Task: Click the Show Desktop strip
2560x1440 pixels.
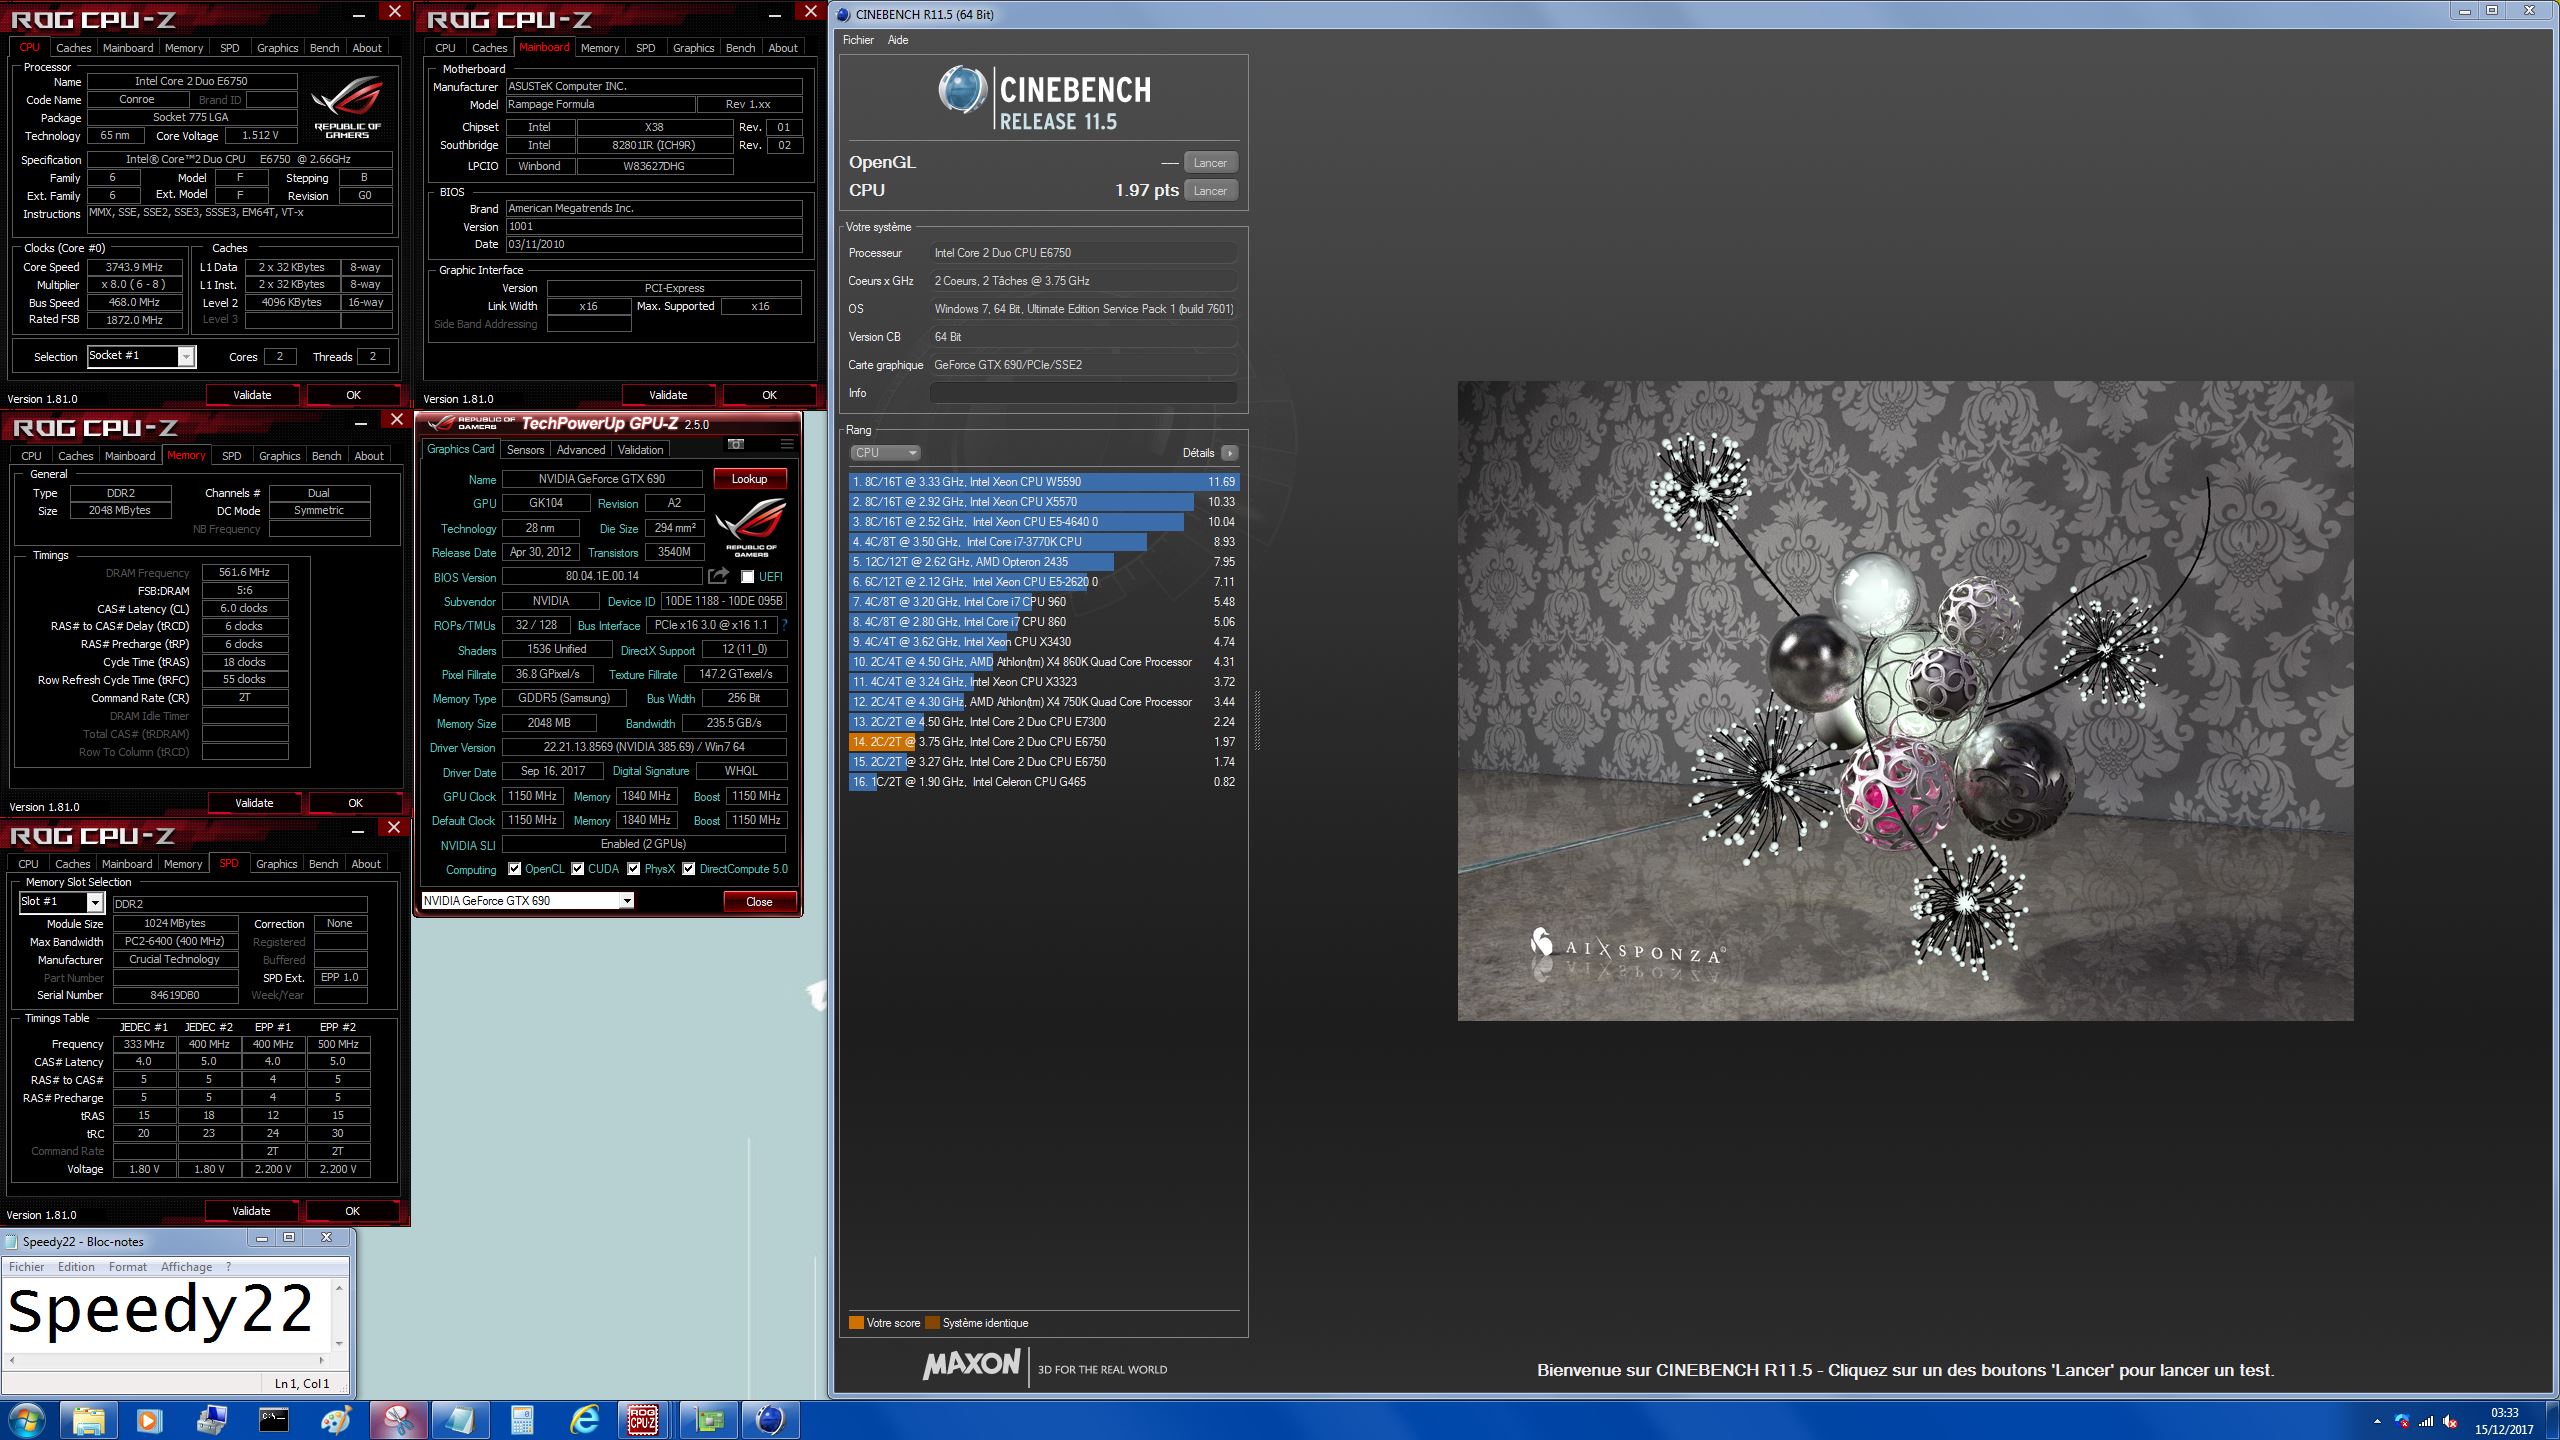Action: click(x=2553, y=1421)
